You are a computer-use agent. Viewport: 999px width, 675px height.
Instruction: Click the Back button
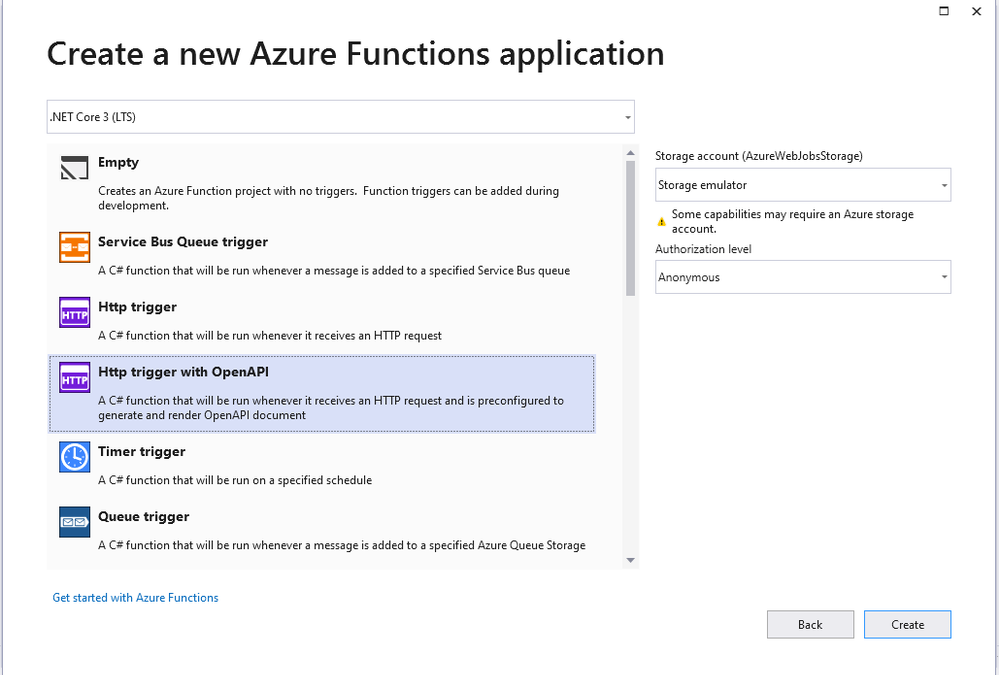pyautogui.click(x=810, y=625)
